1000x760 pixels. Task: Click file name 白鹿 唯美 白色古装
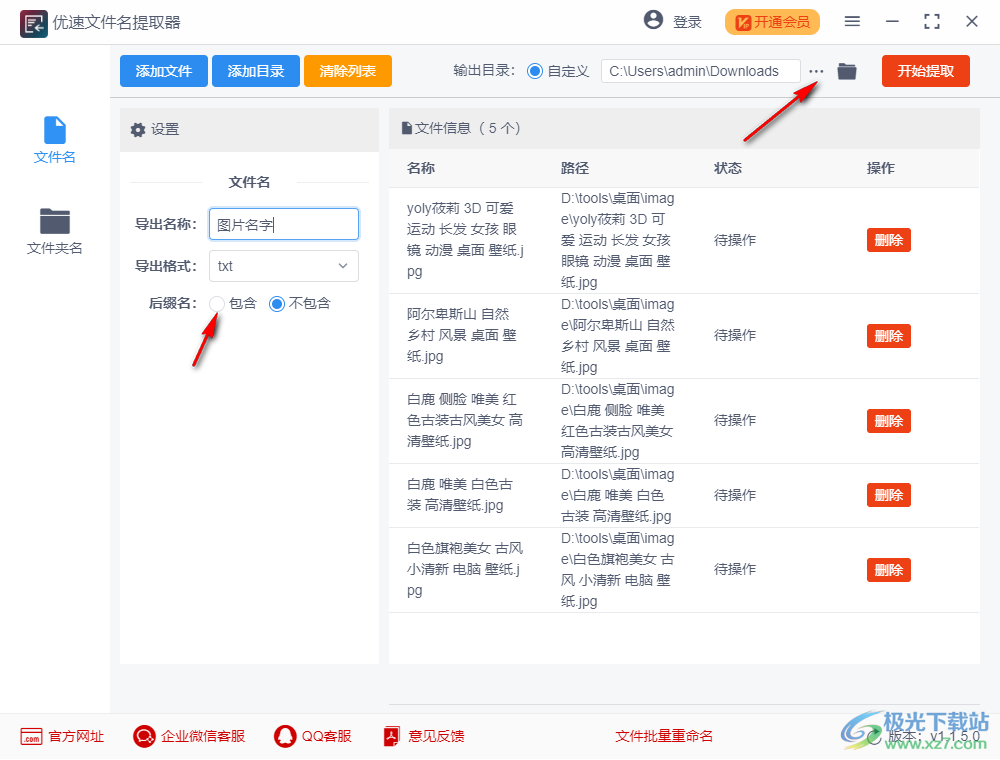460,495
